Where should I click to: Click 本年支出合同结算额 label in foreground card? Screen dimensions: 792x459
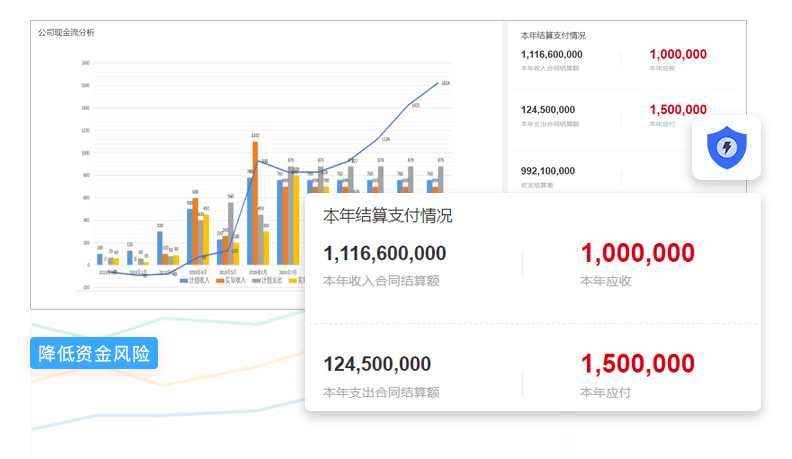click(x=381, y=392)
